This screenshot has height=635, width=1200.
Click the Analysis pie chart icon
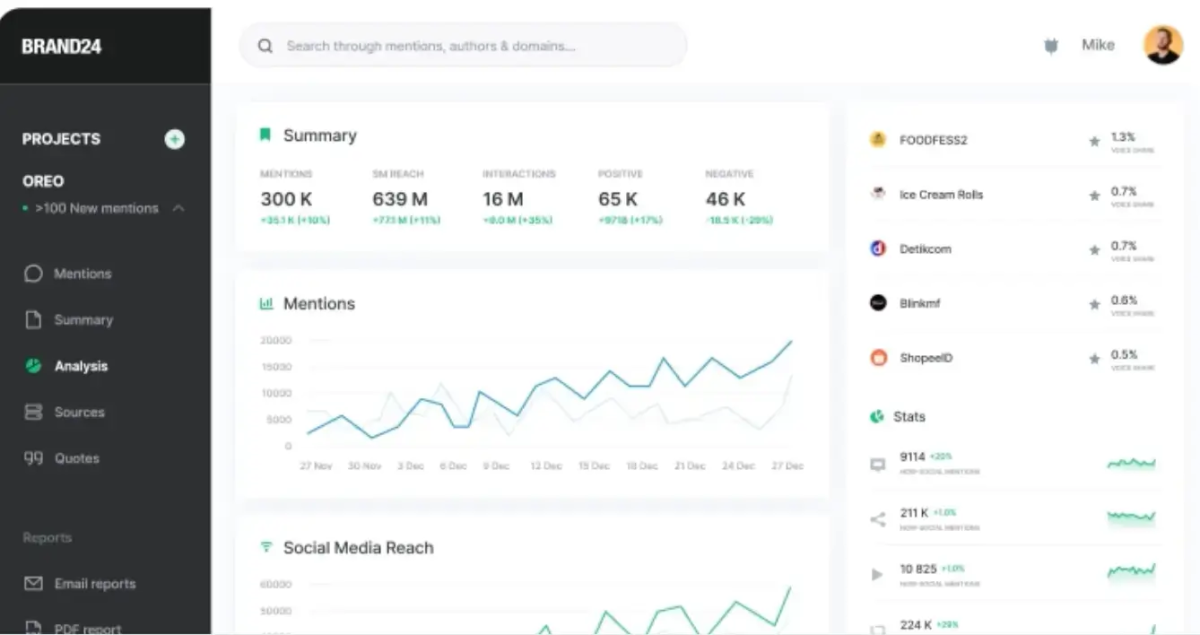(32, 366)
